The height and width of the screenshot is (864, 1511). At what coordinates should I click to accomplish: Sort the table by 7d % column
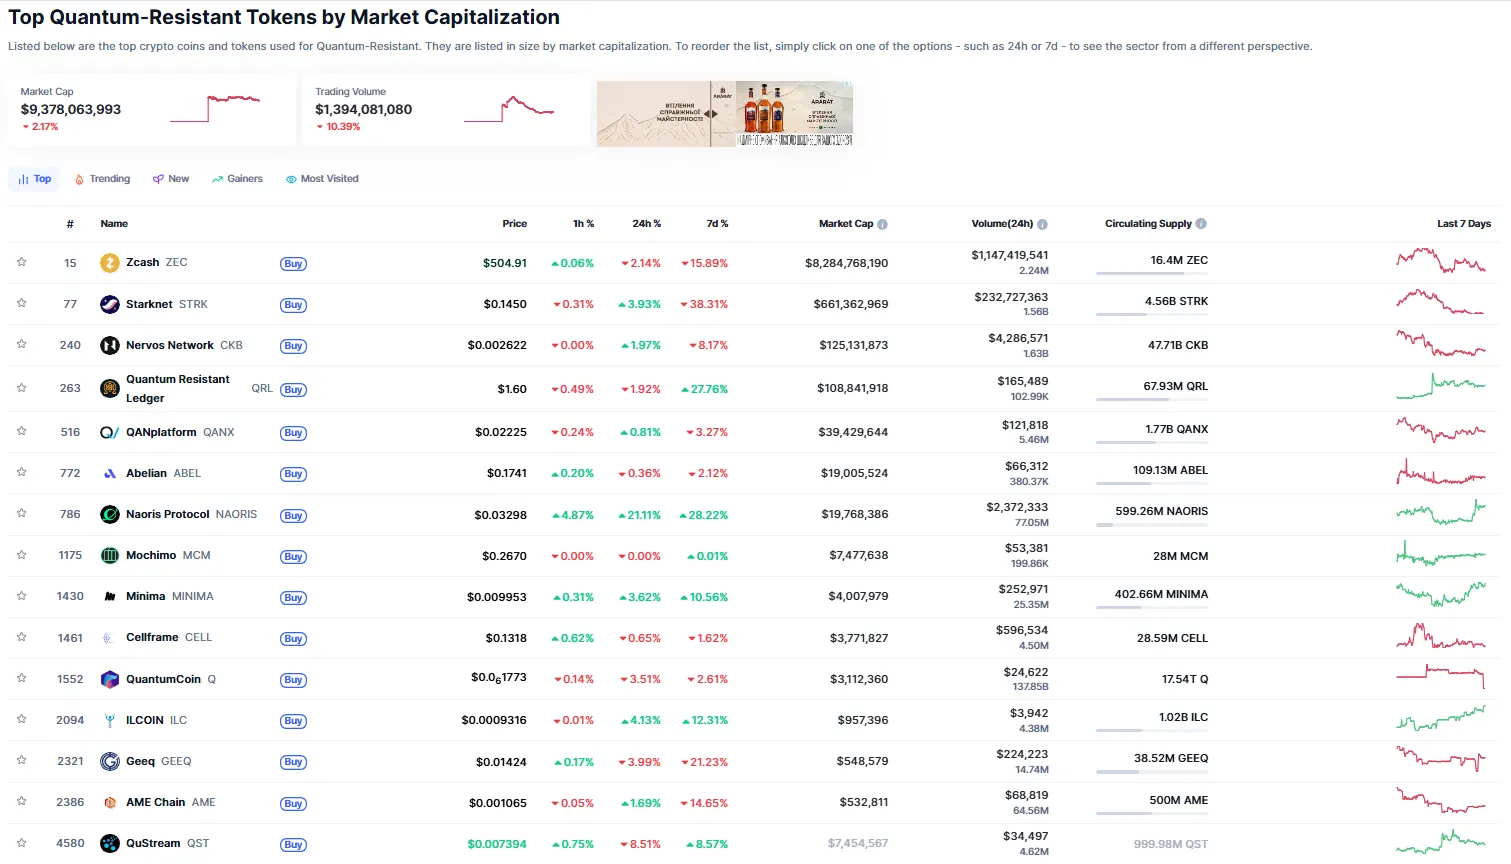tap(717, 224)
